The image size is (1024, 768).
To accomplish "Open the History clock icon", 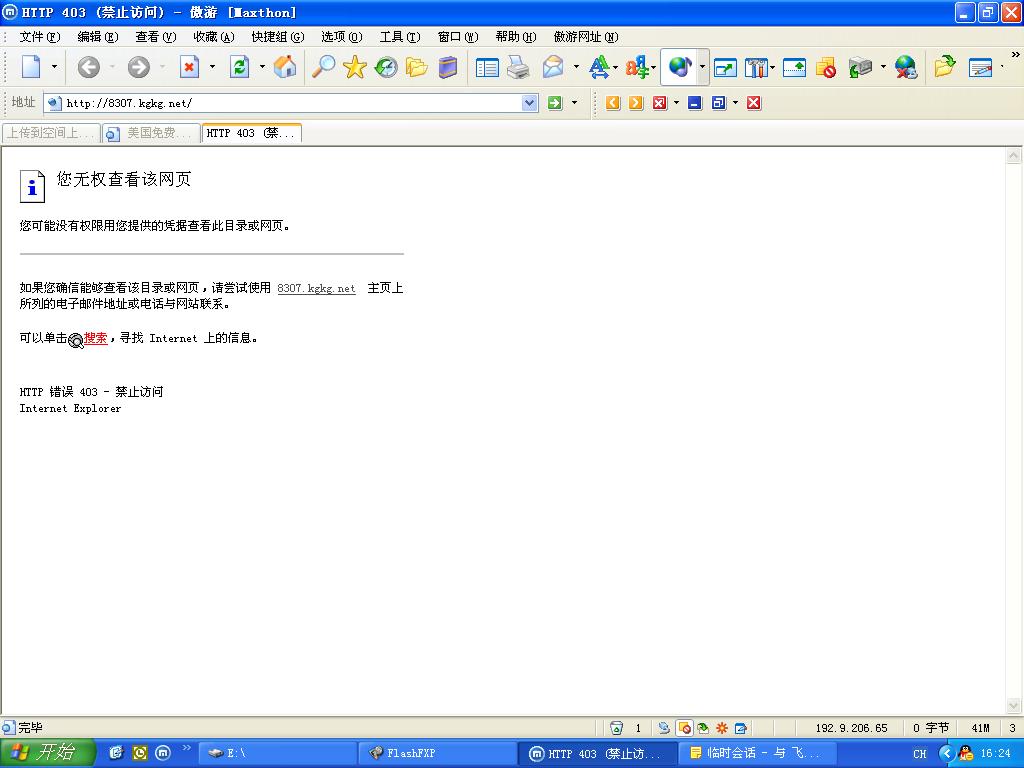I will tap(386, 67).
